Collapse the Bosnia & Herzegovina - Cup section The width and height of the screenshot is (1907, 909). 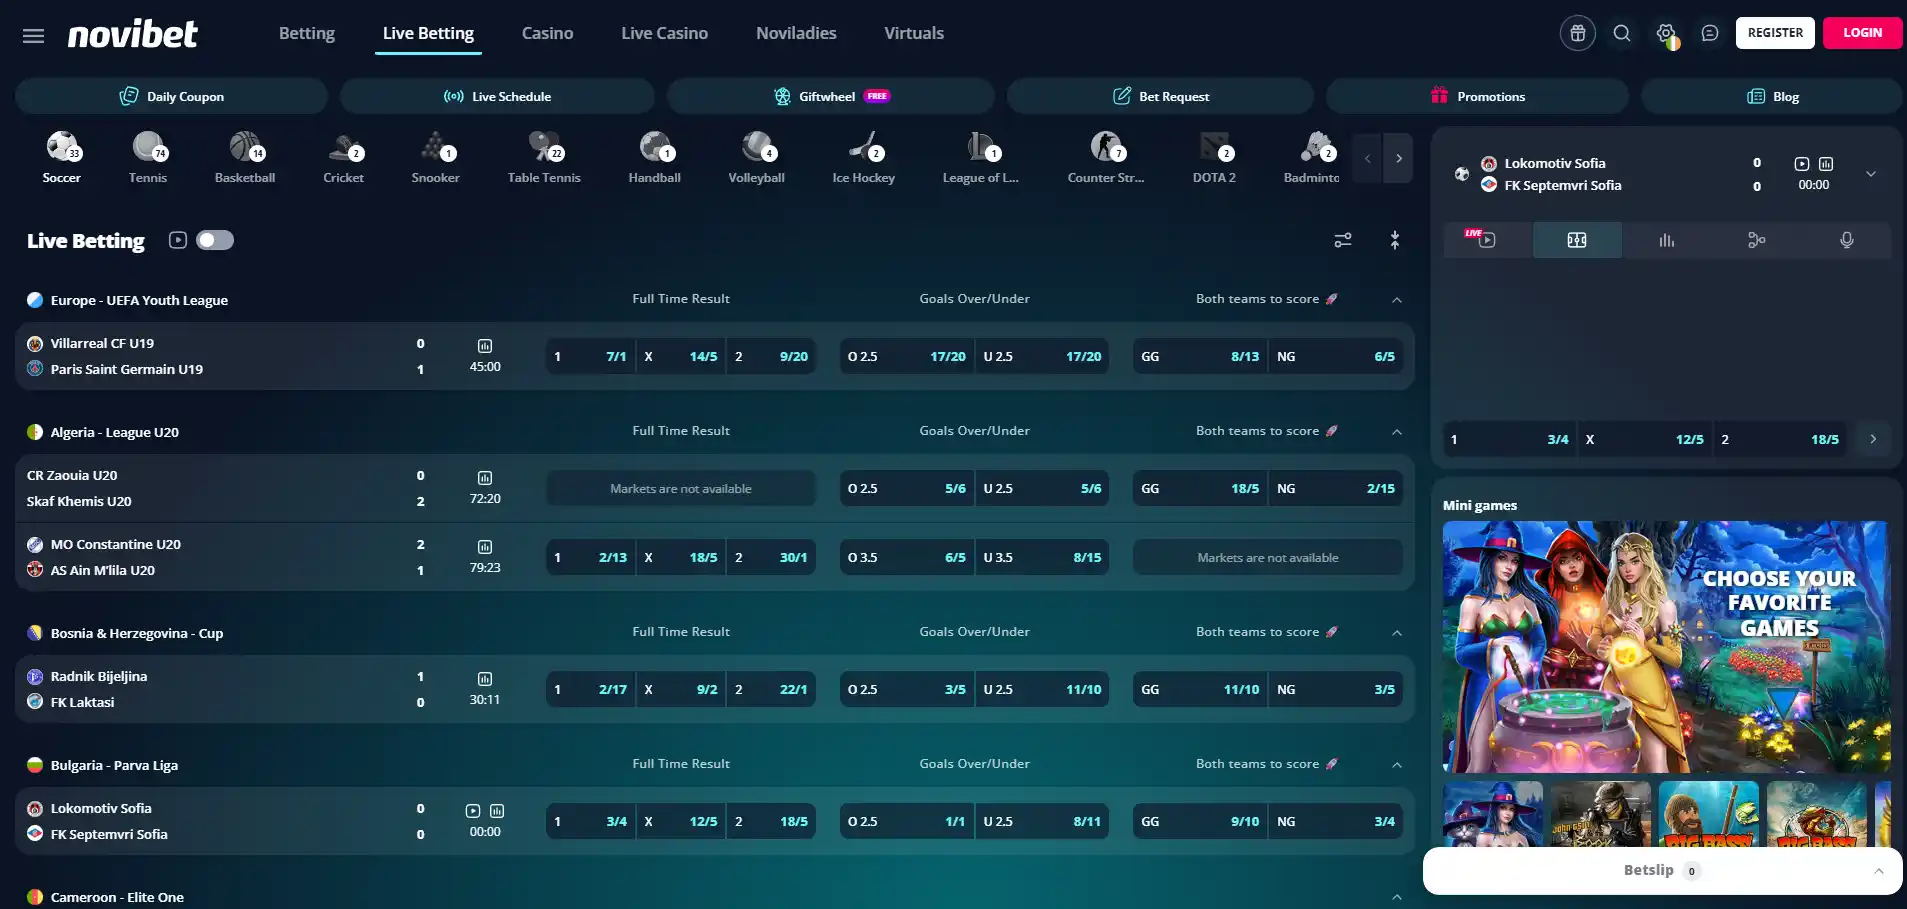(x=1397, y=633)
